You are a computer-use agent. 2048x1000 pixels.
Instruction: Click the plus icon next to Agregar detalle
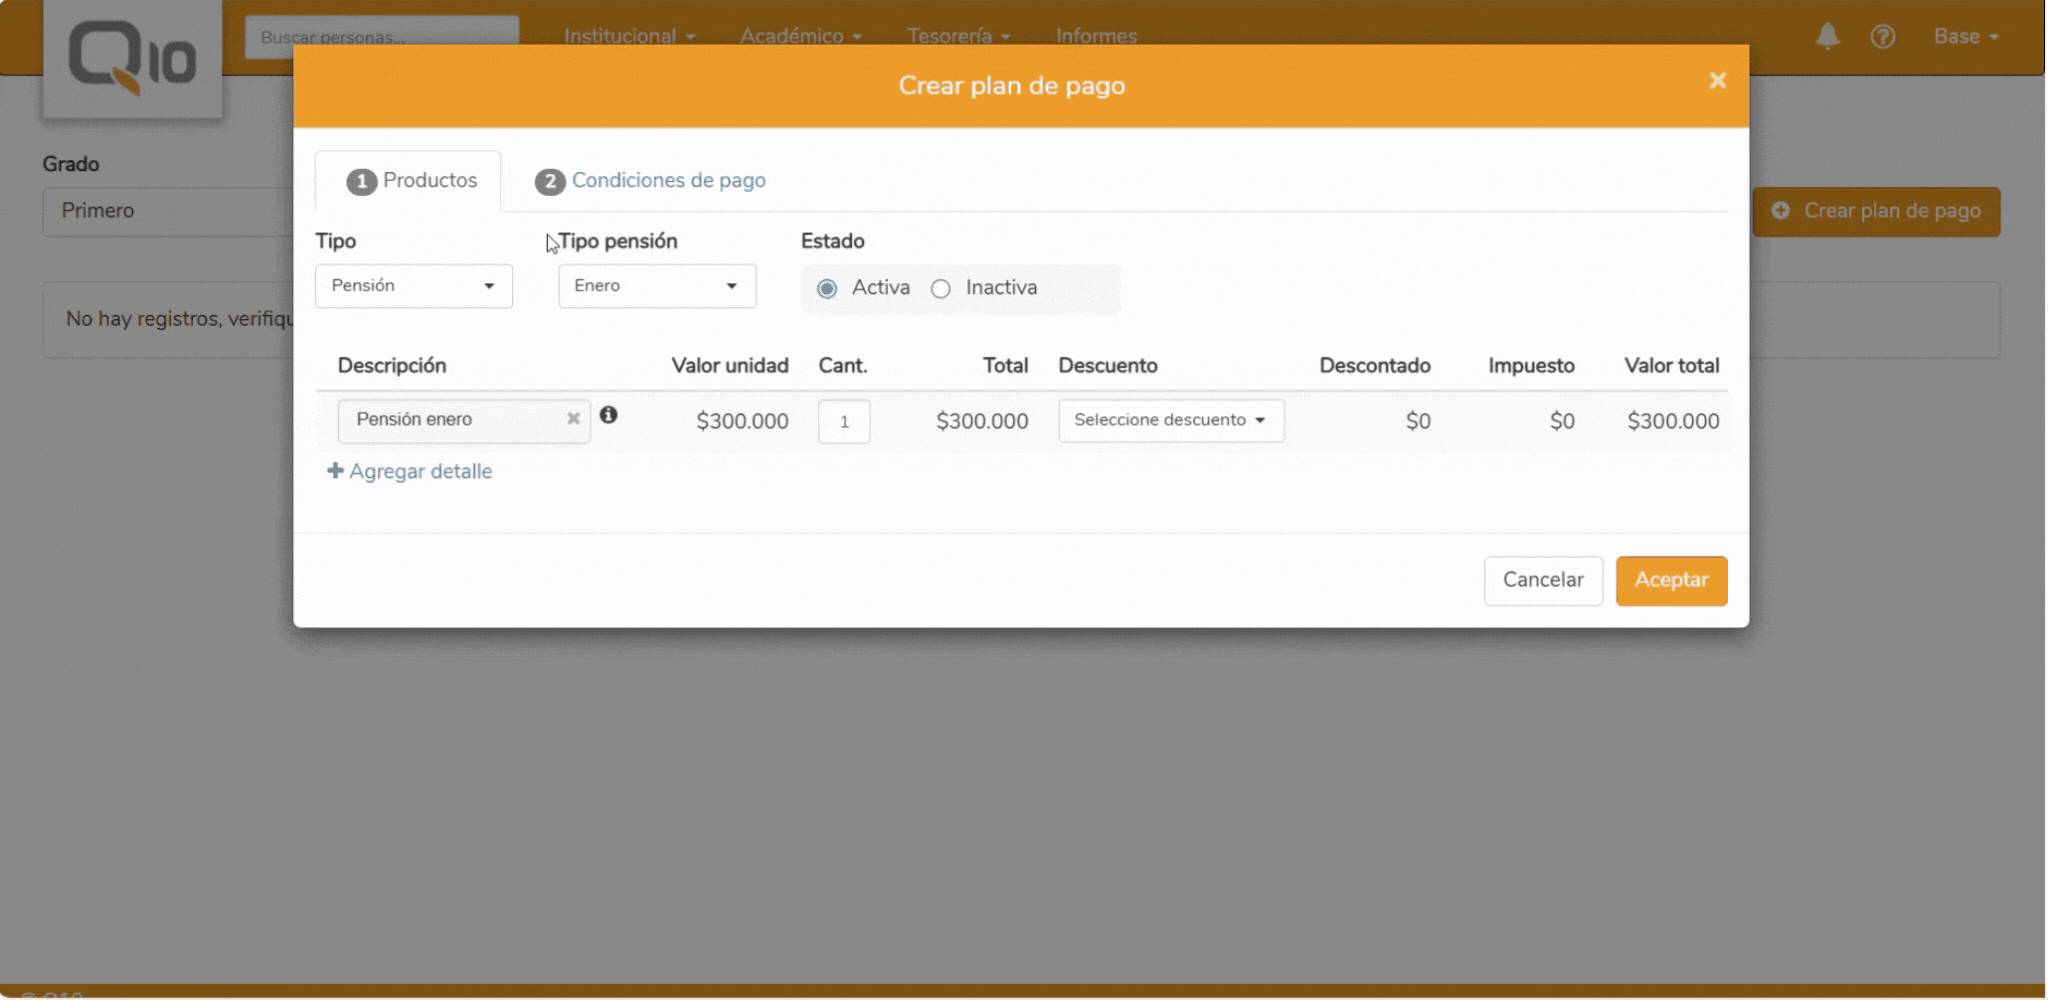click(x=335, y=471)
